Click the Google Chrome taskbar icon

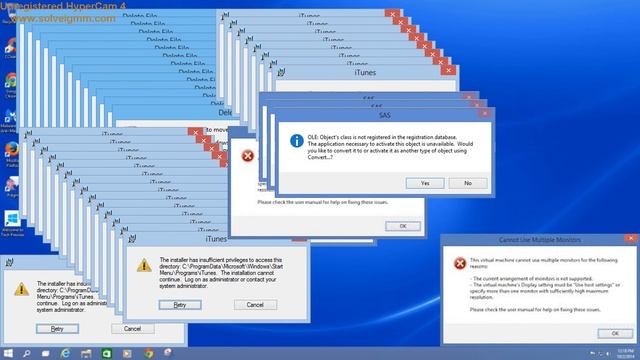pos(149,353)
